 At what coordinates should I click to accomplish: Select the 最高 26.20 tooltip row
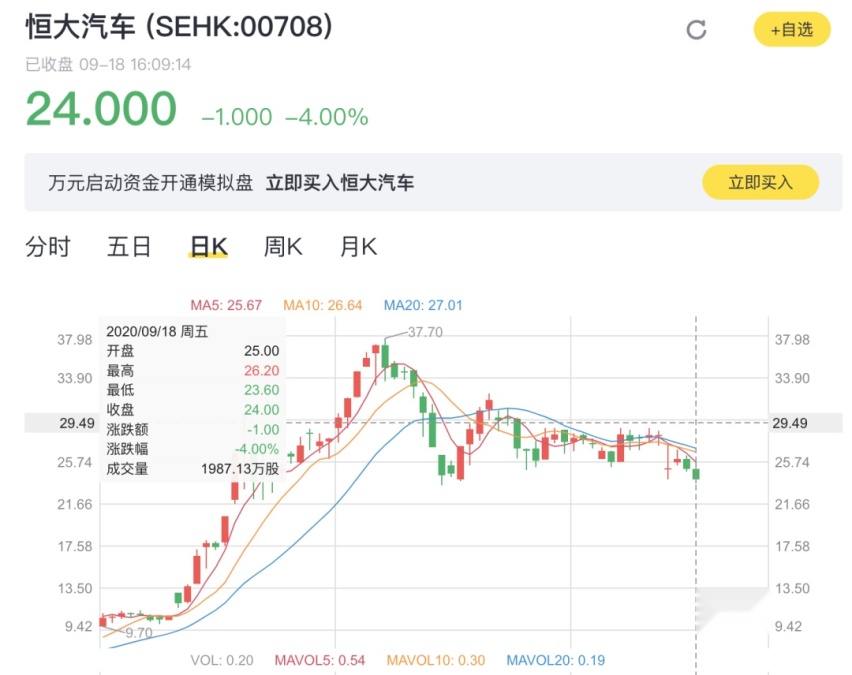[192, 371]
